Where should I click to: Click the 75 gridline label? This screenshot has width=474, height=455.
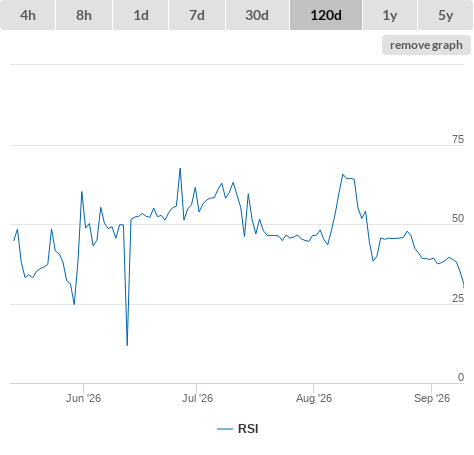(458, 139)
